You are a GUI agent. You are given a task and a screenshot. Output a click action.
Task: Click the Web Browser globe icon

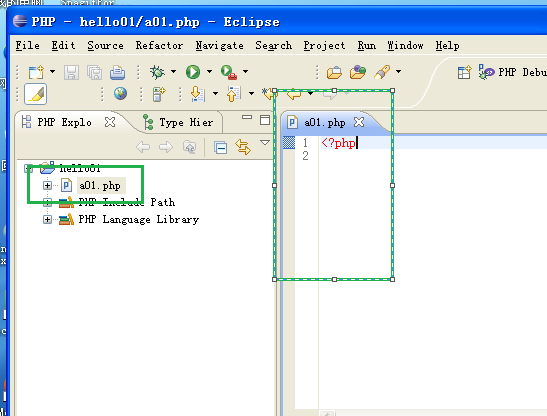coord(120,94)
